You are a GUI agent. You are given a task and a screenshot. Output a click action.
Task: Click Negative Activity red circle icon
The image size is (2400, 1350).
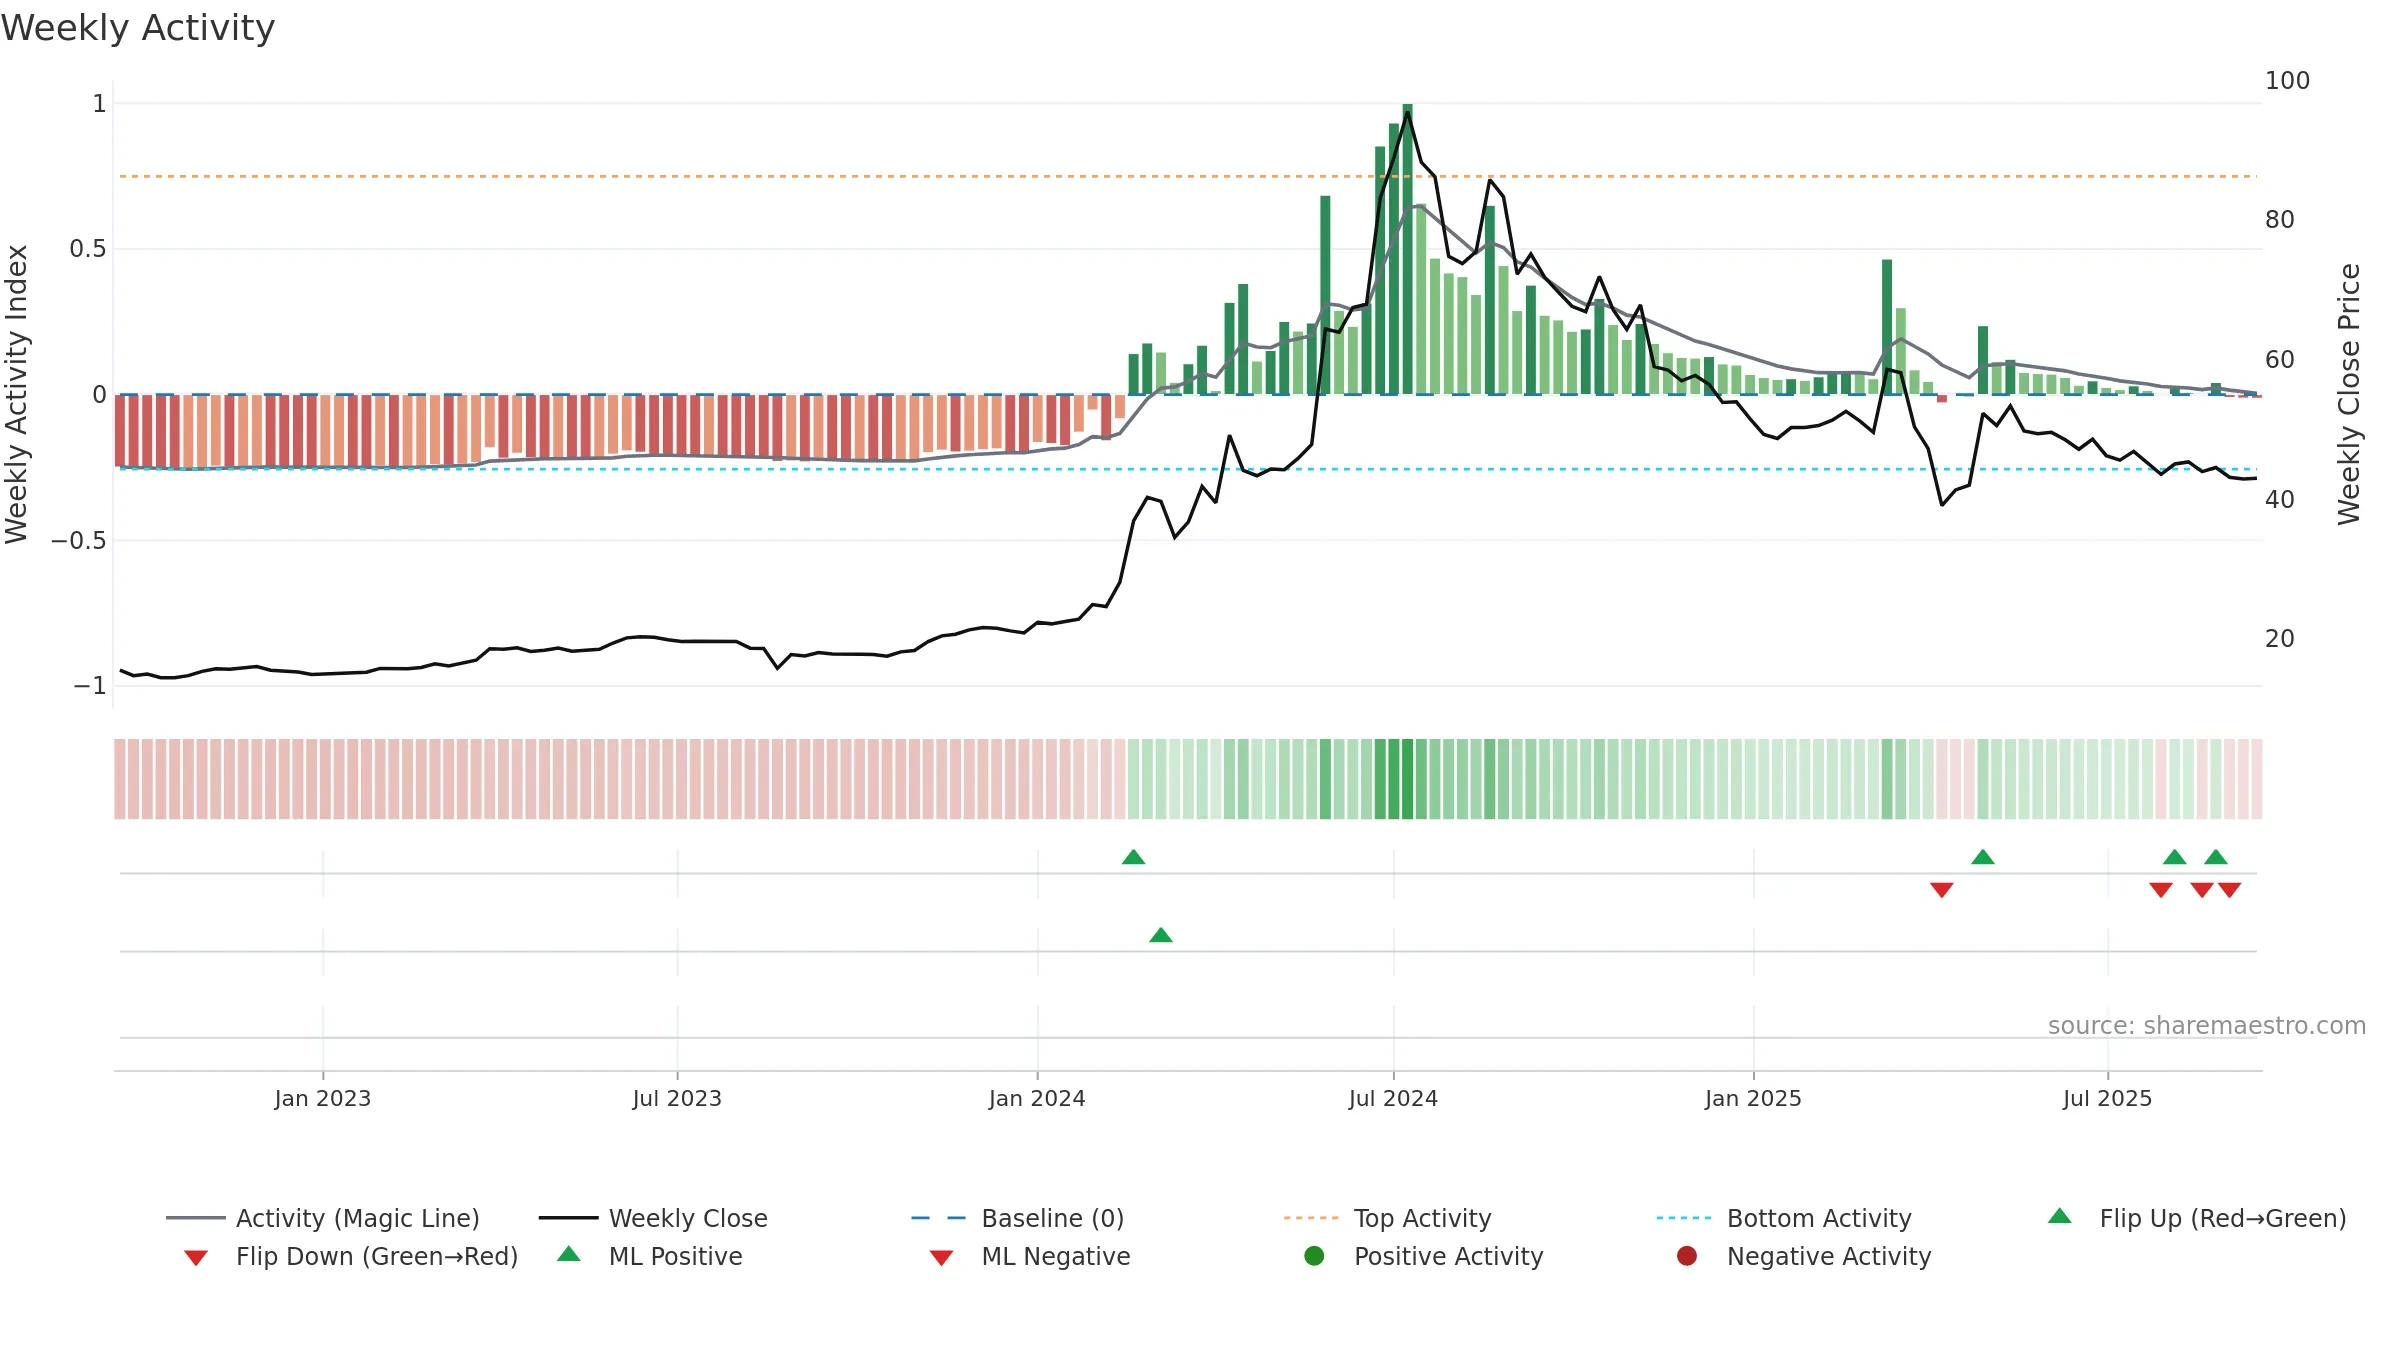[1686, 1255]
